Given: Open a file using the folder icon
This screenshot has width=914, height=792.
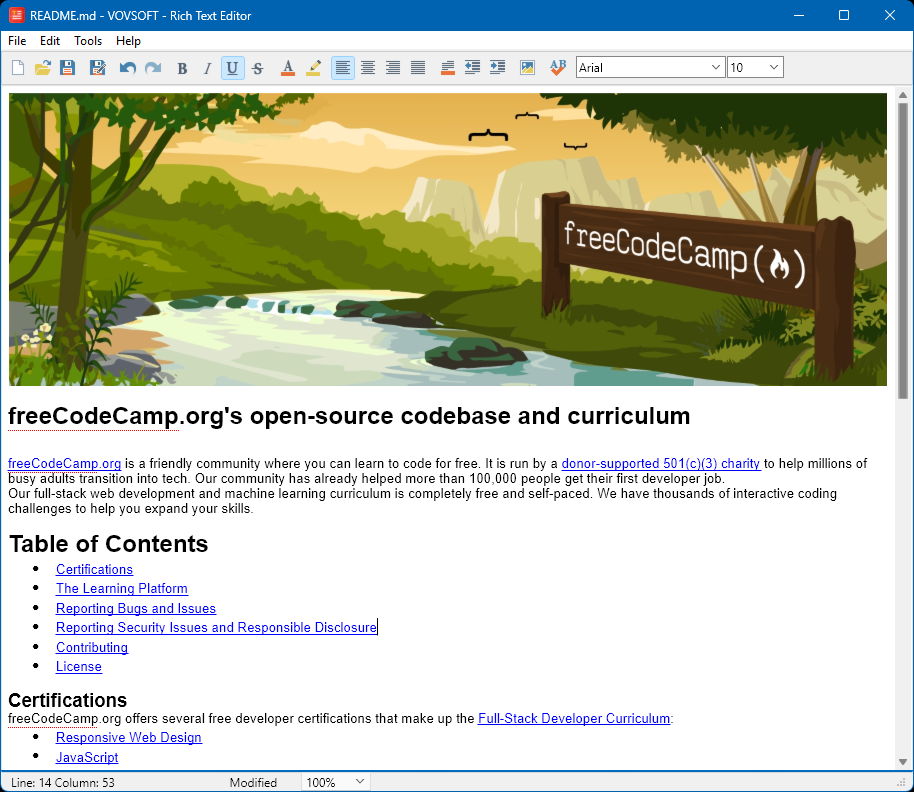Looking at the screenshot, I should [43, 68].
